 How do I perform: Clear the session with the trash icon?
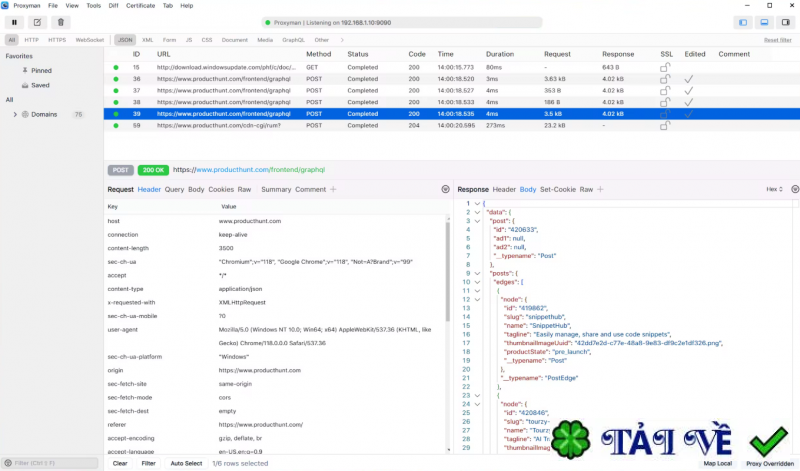coord(61,22)
